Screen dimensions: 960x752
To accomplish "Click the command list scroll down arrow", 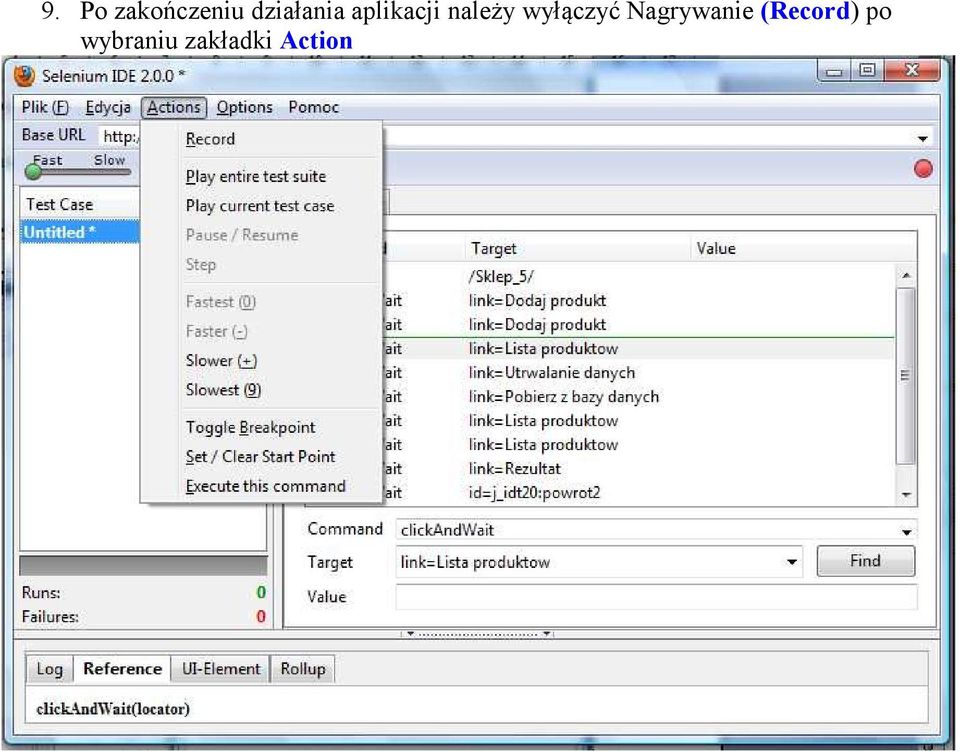I will pos(906,494).
